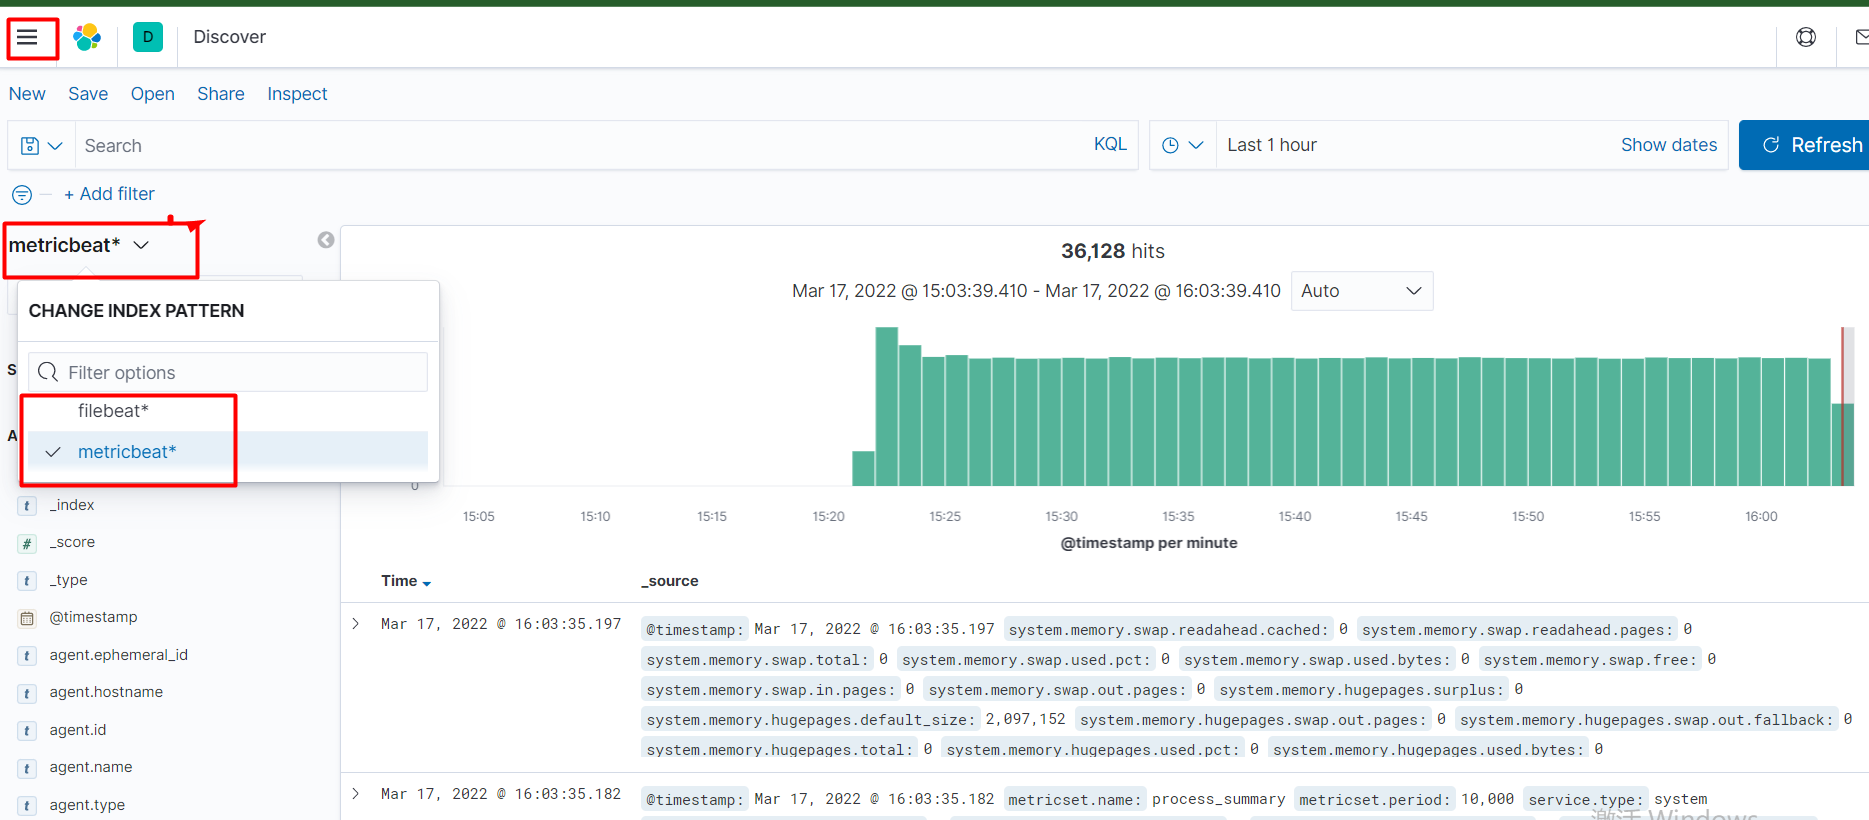Image resolution: width=1869 pixels, height=820 pixels.
Task: Click Last 1 hour time range
Action: 1272,145
